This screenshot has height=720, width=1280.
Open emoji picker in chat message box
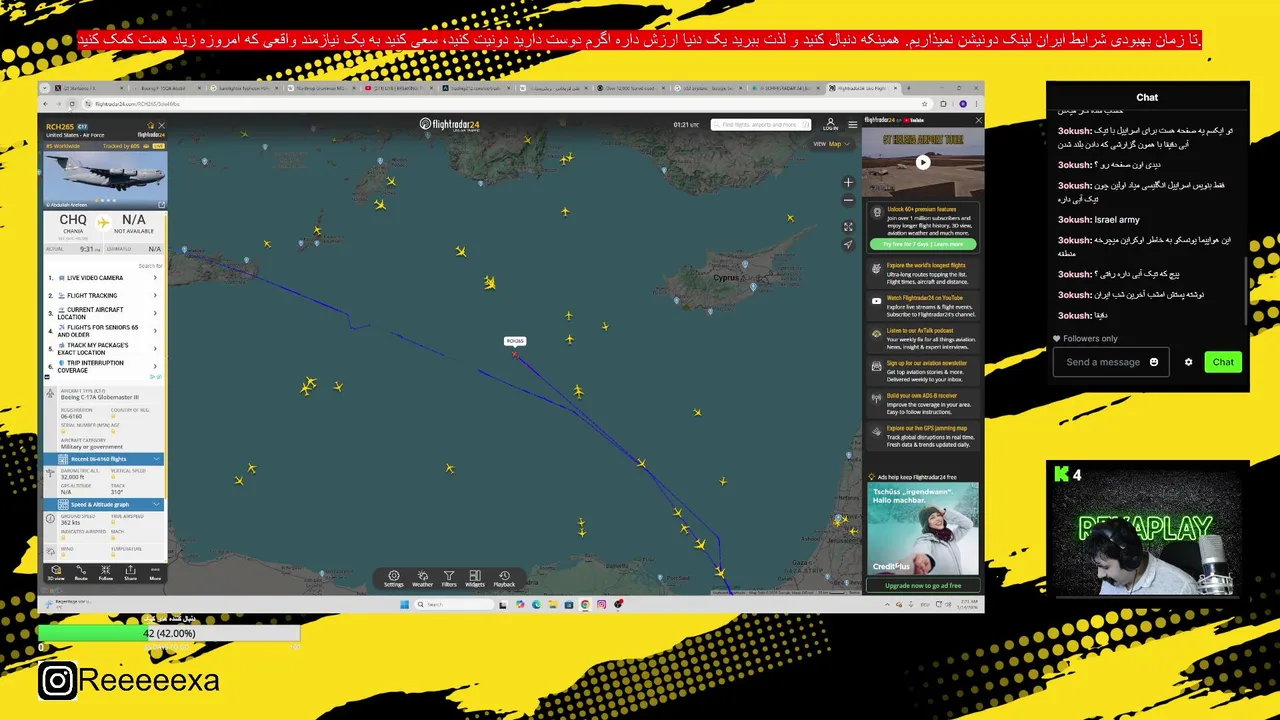point(1153,362)
